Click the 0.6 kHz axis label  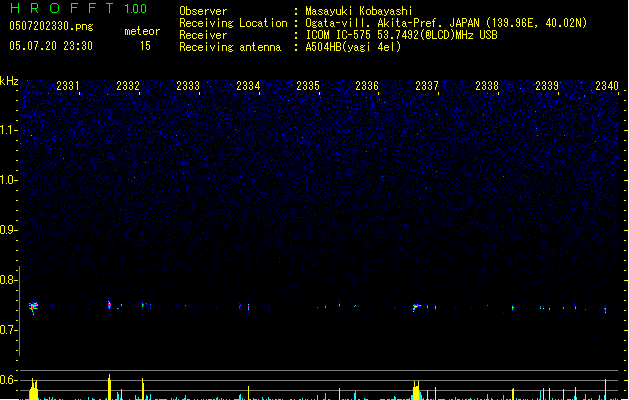(9, 380)
